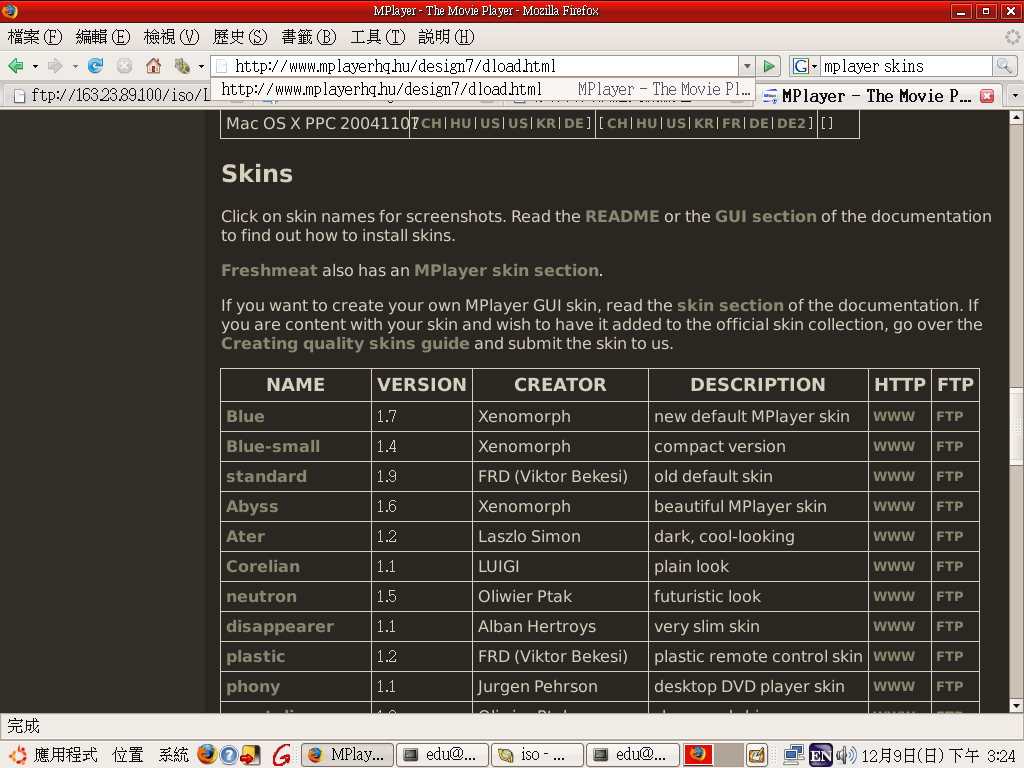
Task: Open the plastic skin link
Action: point(255,657)
